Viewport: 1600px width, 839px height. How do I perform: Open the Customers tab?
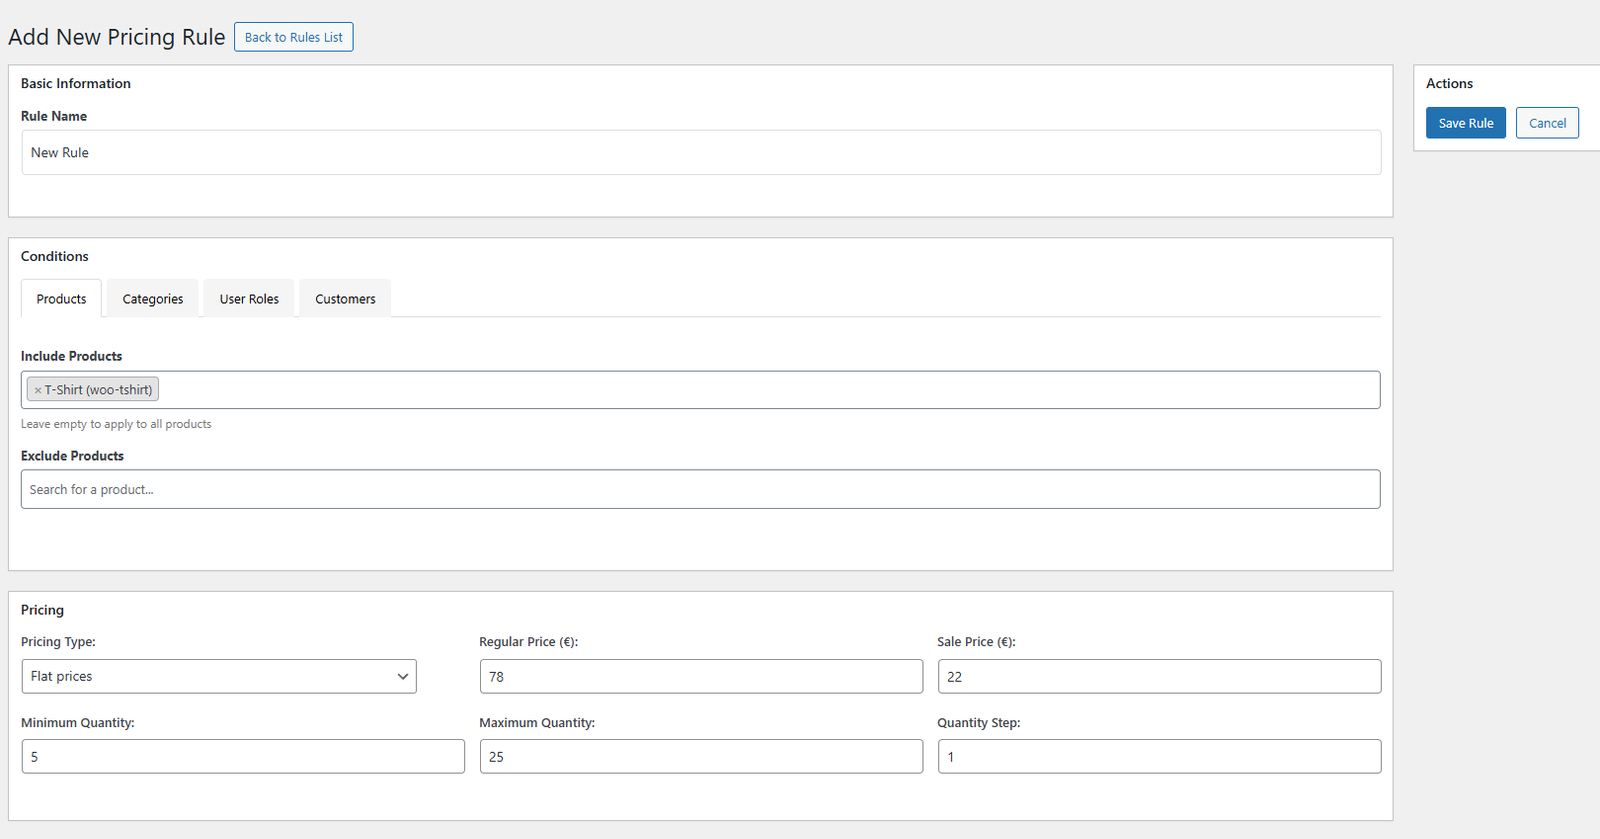coord(345,299)
